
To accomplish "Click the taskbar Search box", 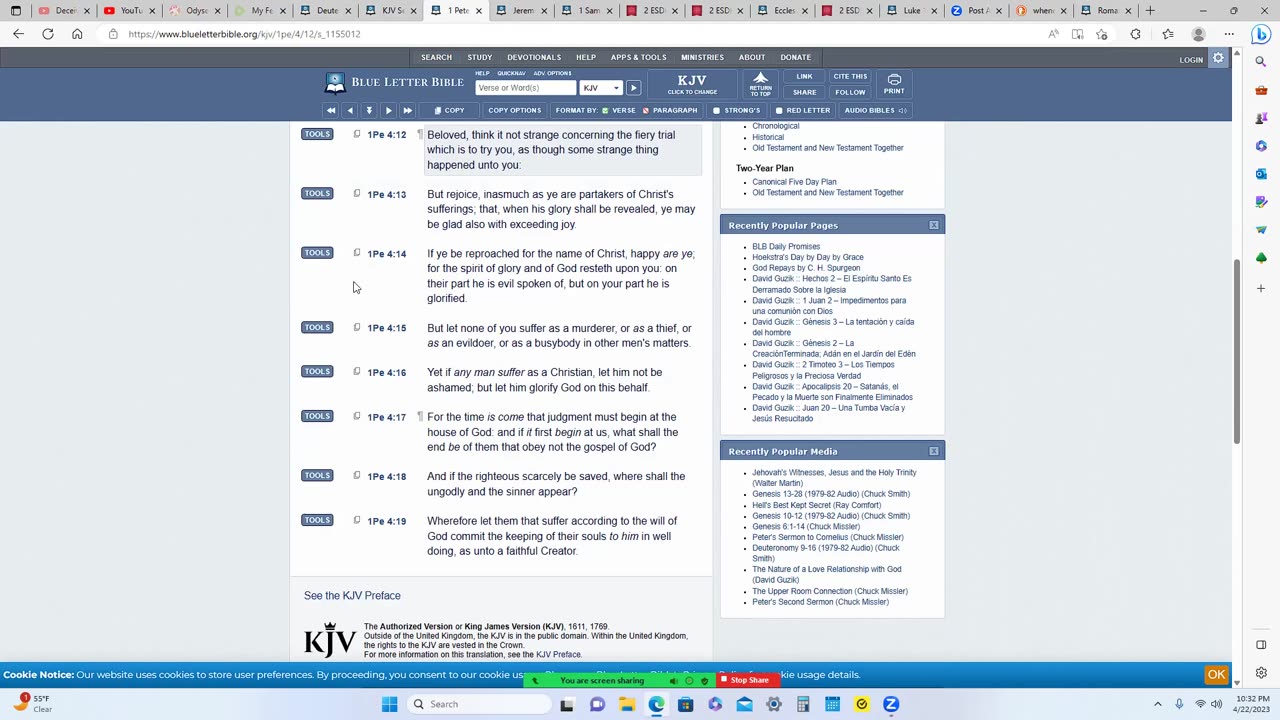I will [x=480, y=704].
